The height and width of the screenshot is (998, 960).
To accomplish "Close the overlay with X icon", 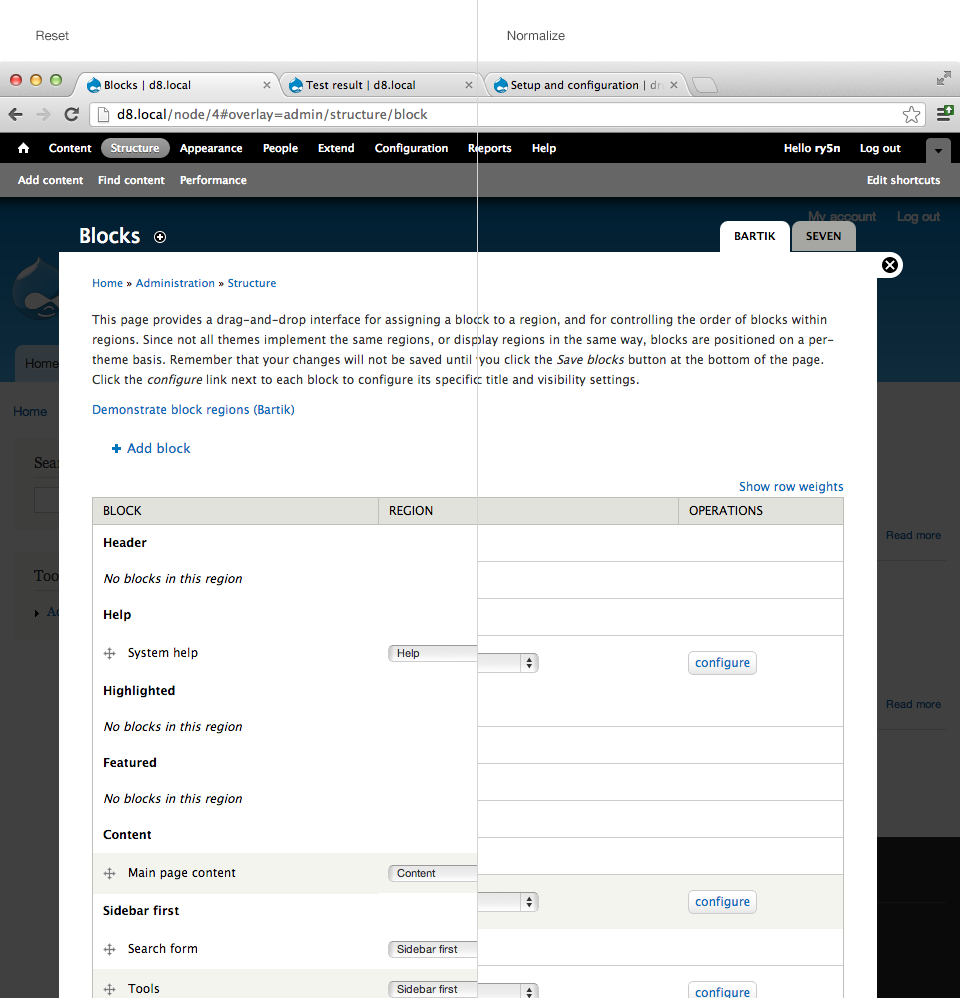I will pos(890,265).
